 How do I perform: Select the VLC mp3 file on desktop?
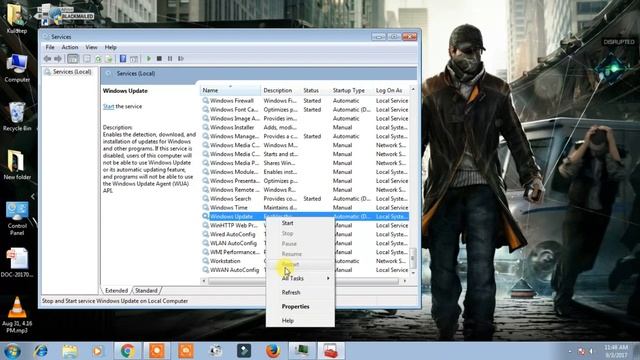17,315
